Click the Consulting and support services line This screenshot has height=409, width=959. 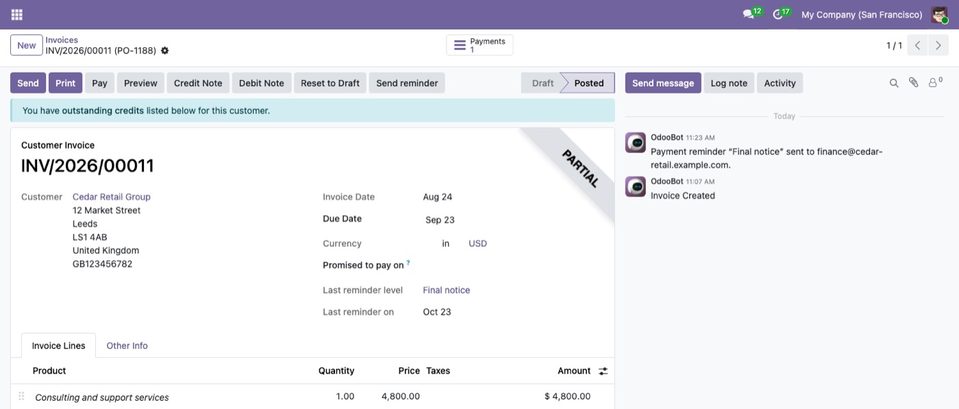pyautogui.click(x=102, y=397)
